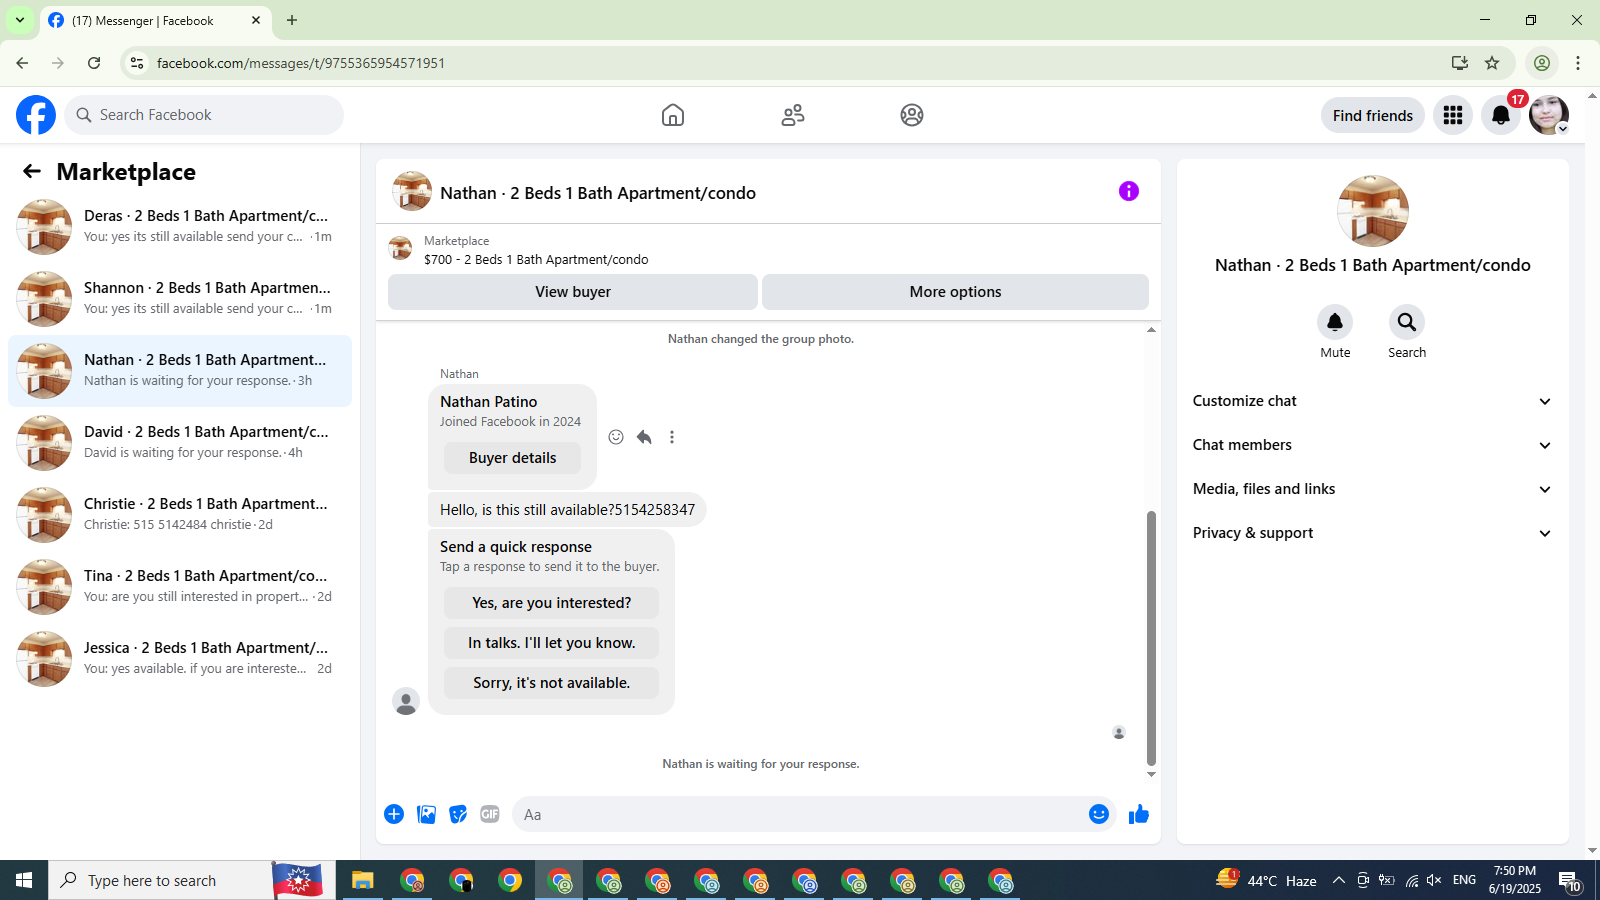1600x900 pixels.
Task: Open the Groups icon in top navigation
Action: (912, 115)
